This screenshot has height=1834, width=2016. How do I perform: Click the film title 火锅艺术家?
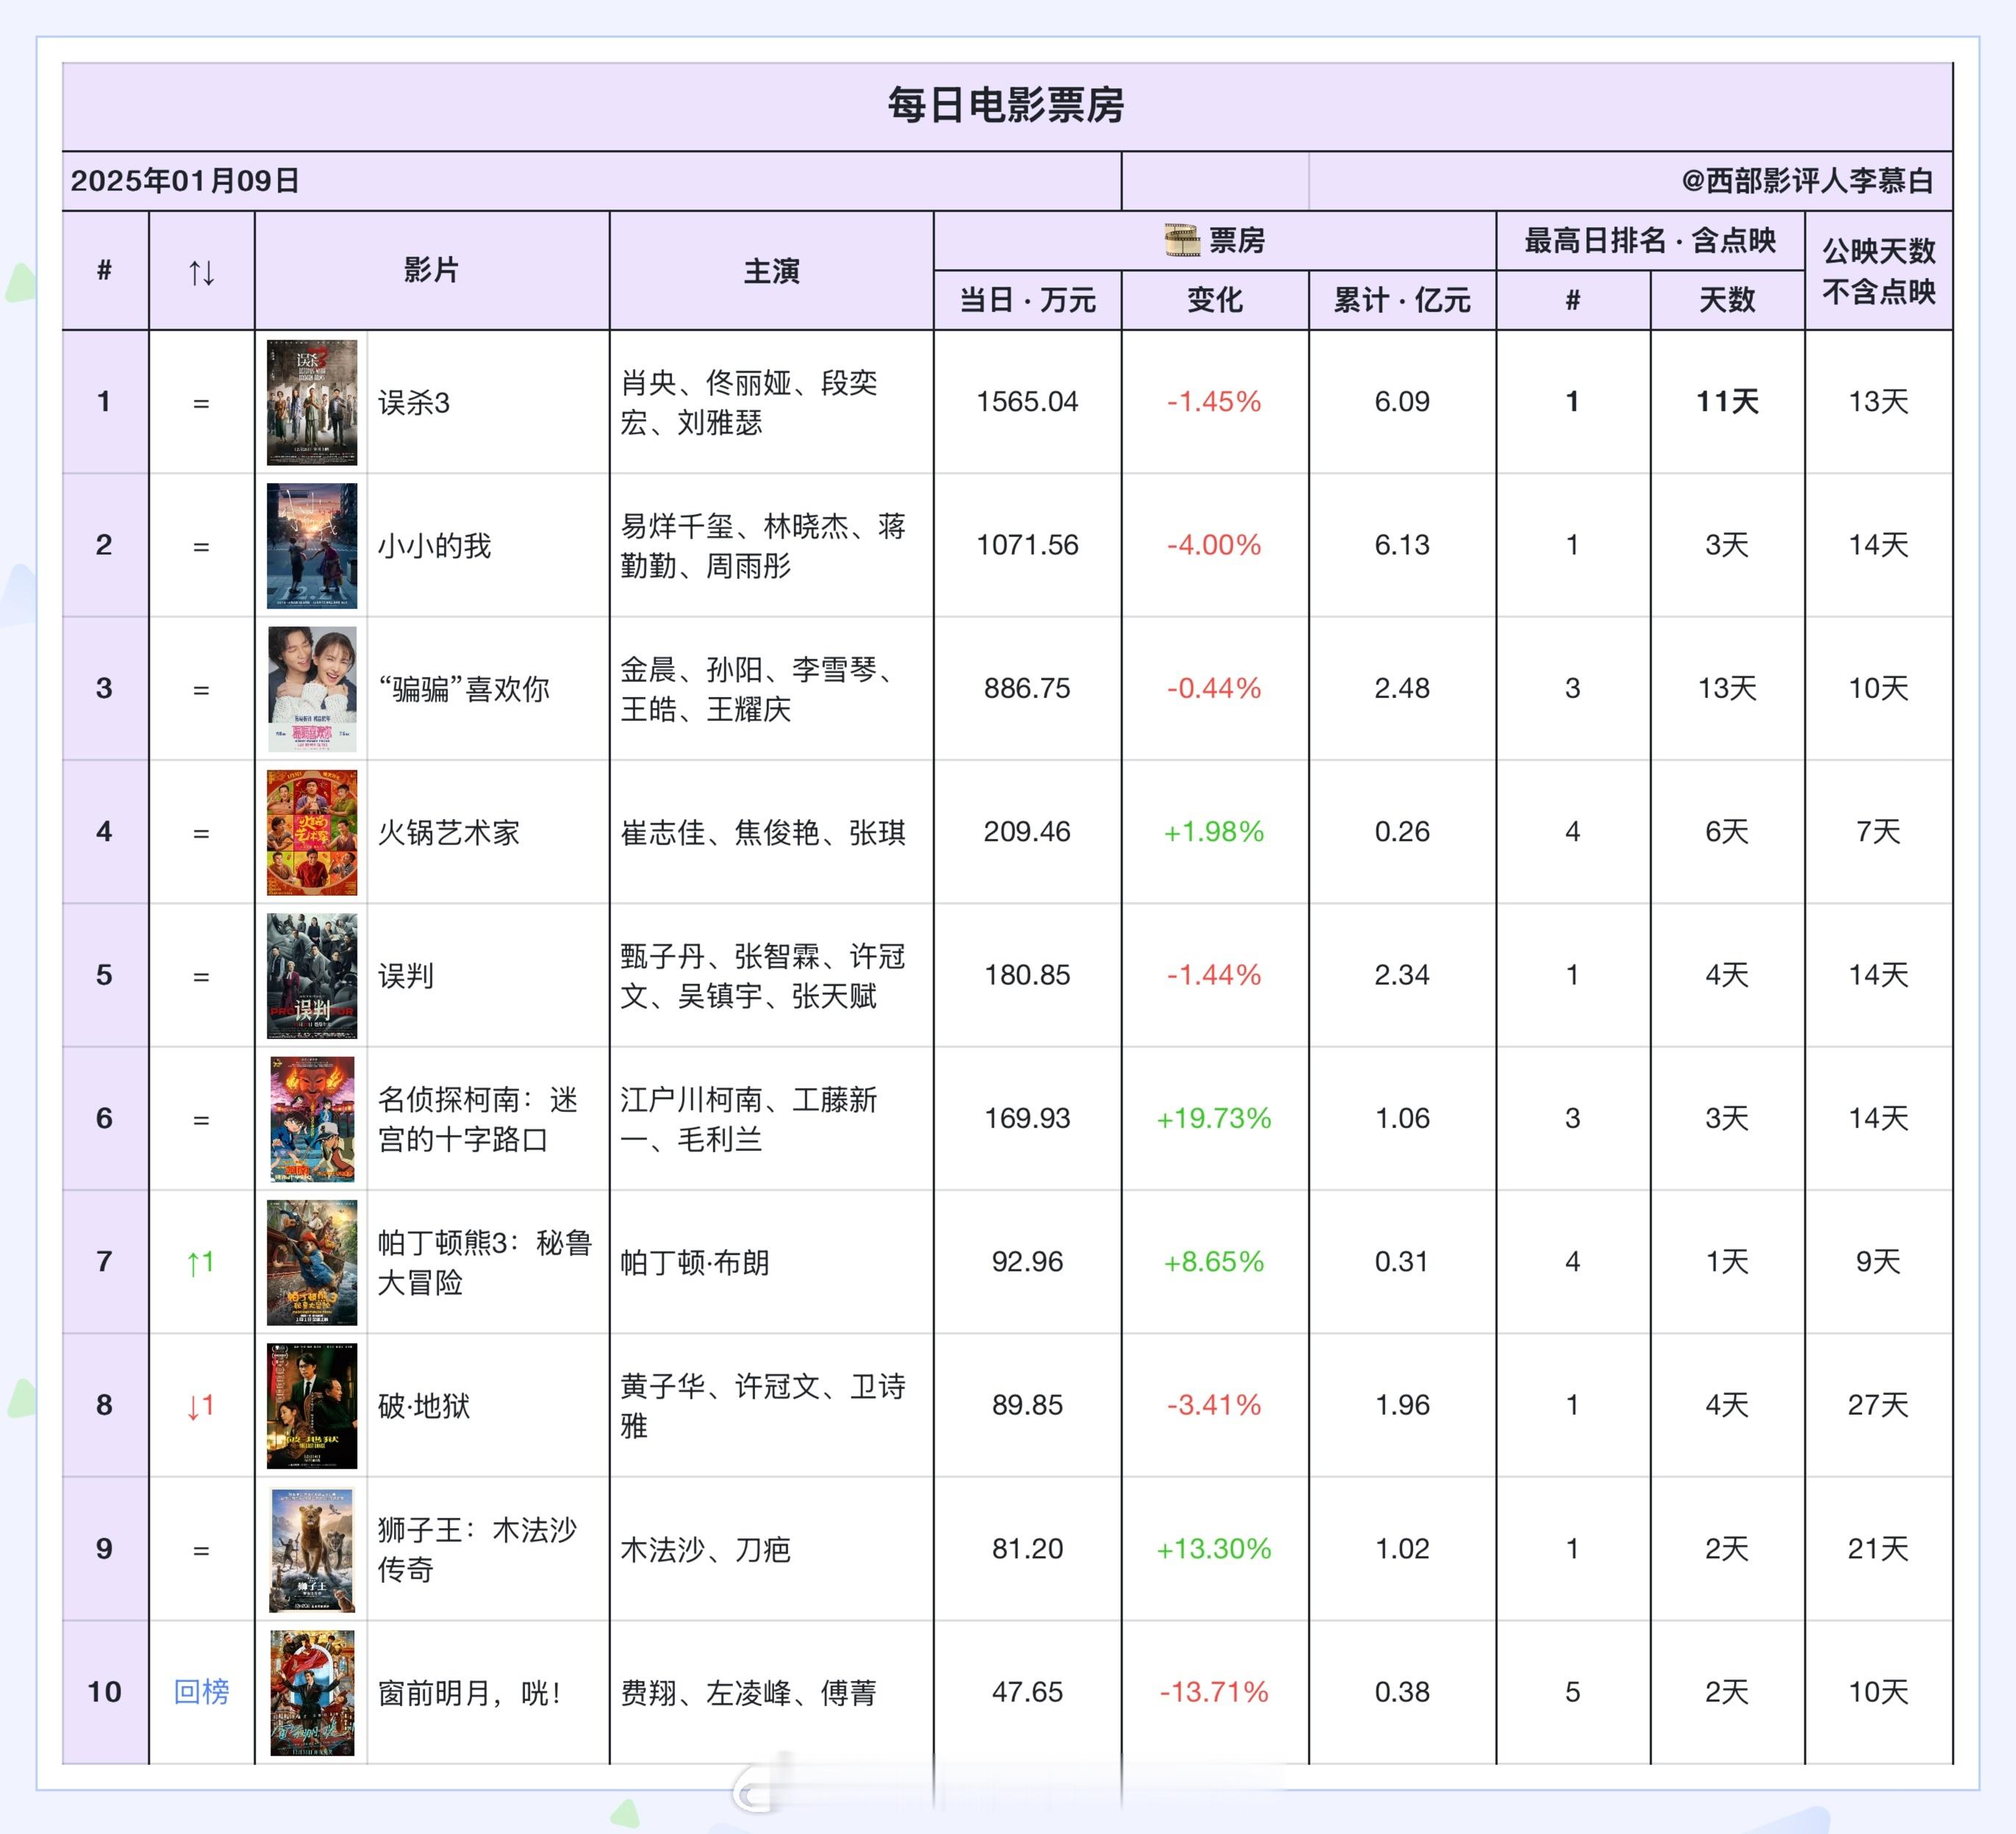pos(449,832)
